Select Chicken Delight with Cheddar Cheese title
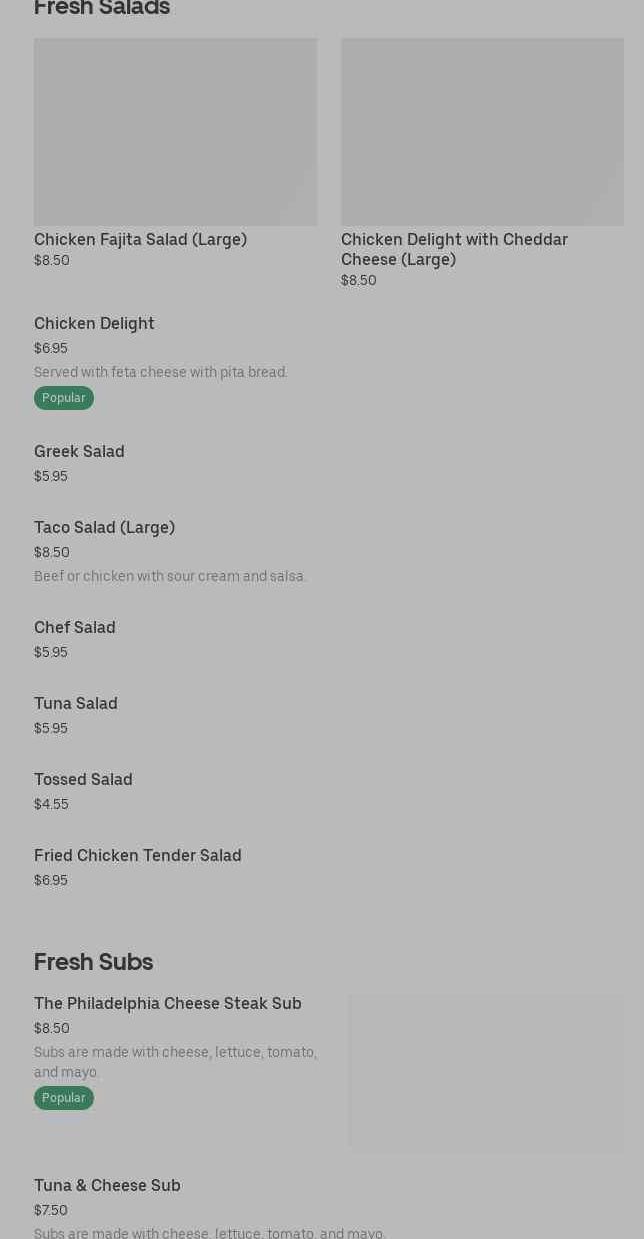 pos(454,249)
